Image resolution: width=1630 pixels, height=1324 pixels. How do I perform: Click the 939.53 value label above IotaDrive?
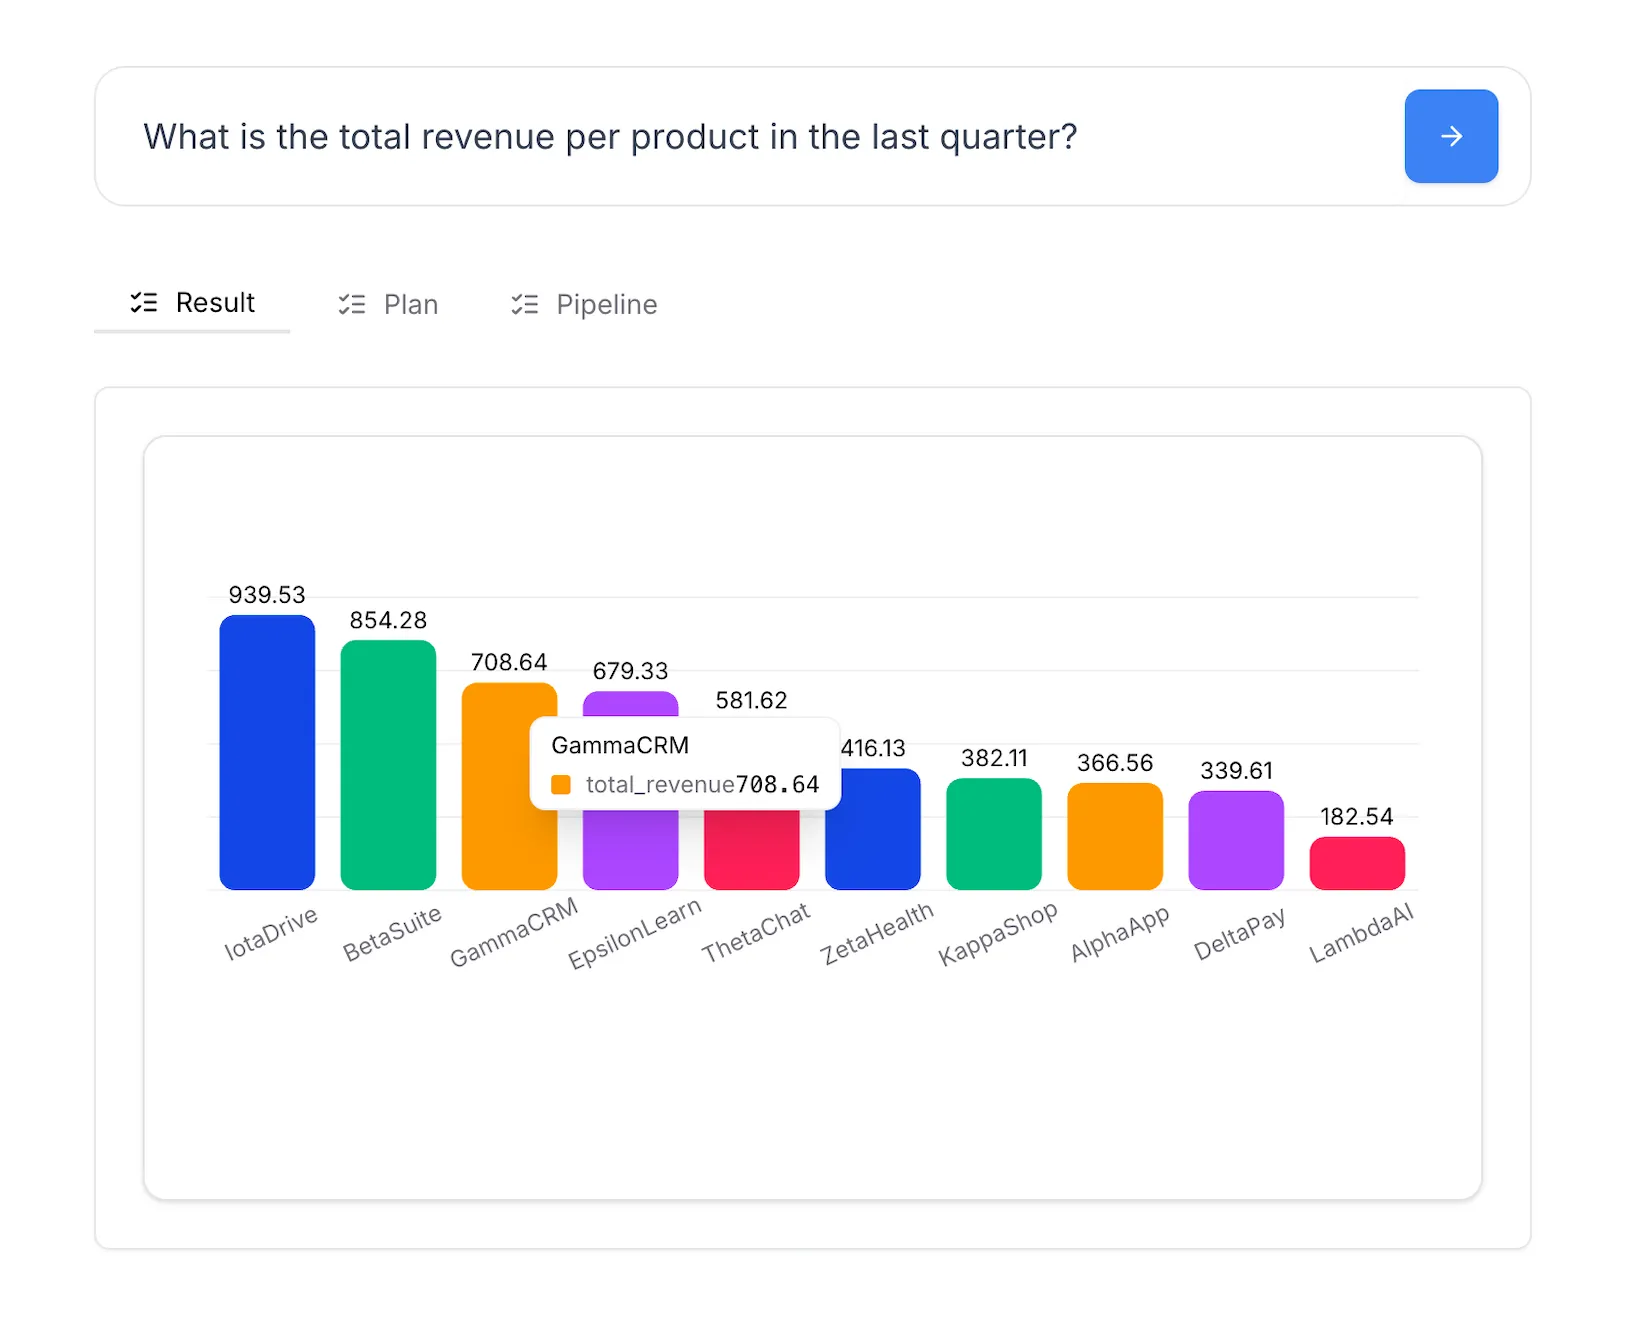tap(266, 593)
